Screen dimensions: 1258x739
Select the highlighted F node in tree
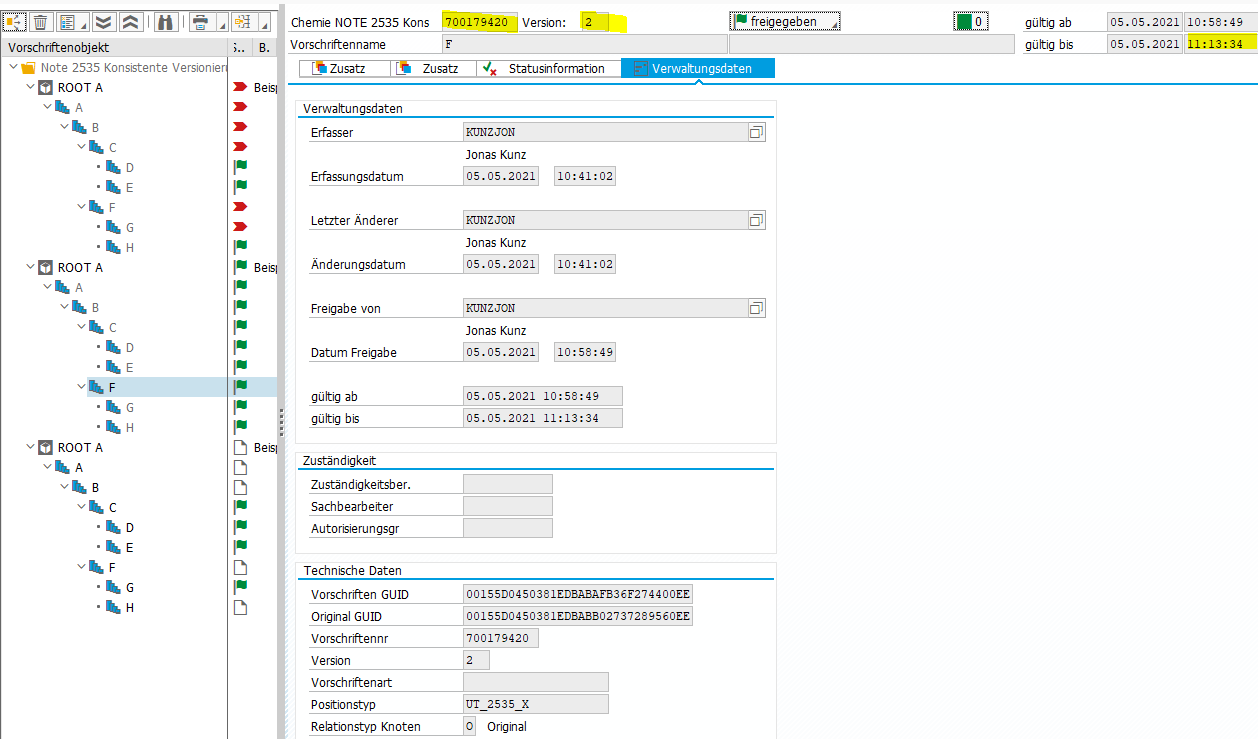point(112,387)
